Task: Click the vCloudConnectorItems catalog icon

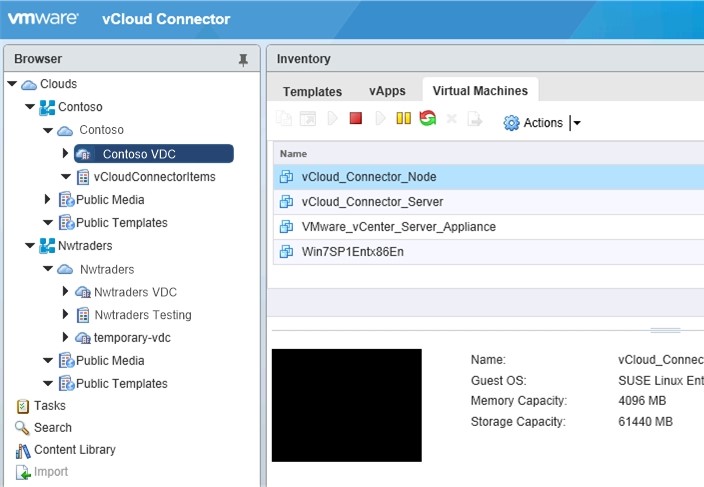Action: click(x=83, y=177)
